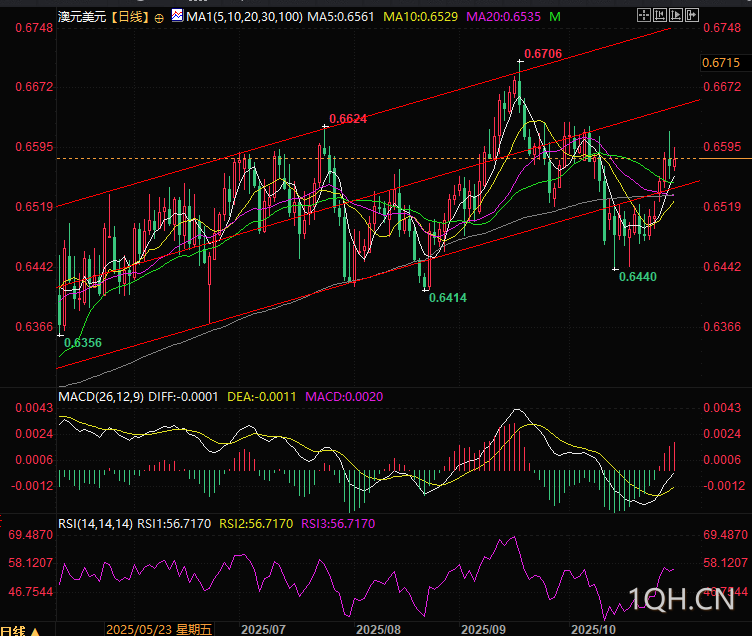
Task: Click the 0.6414 low price marker
Action: coord(447,298)
